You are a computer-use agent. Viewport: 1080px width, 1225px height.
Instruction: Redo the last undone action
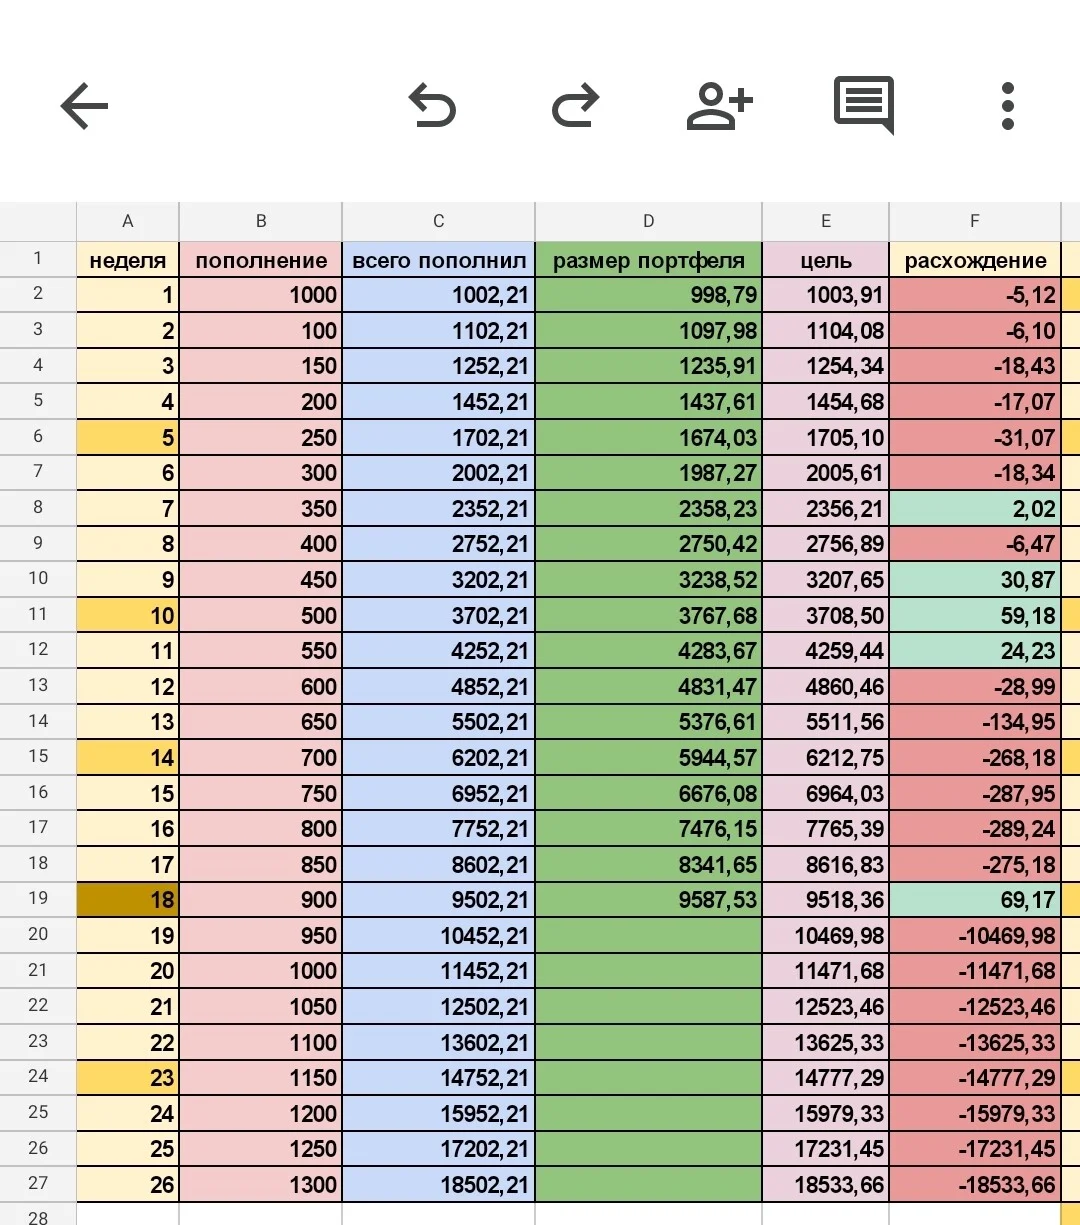tap(576, 106)
